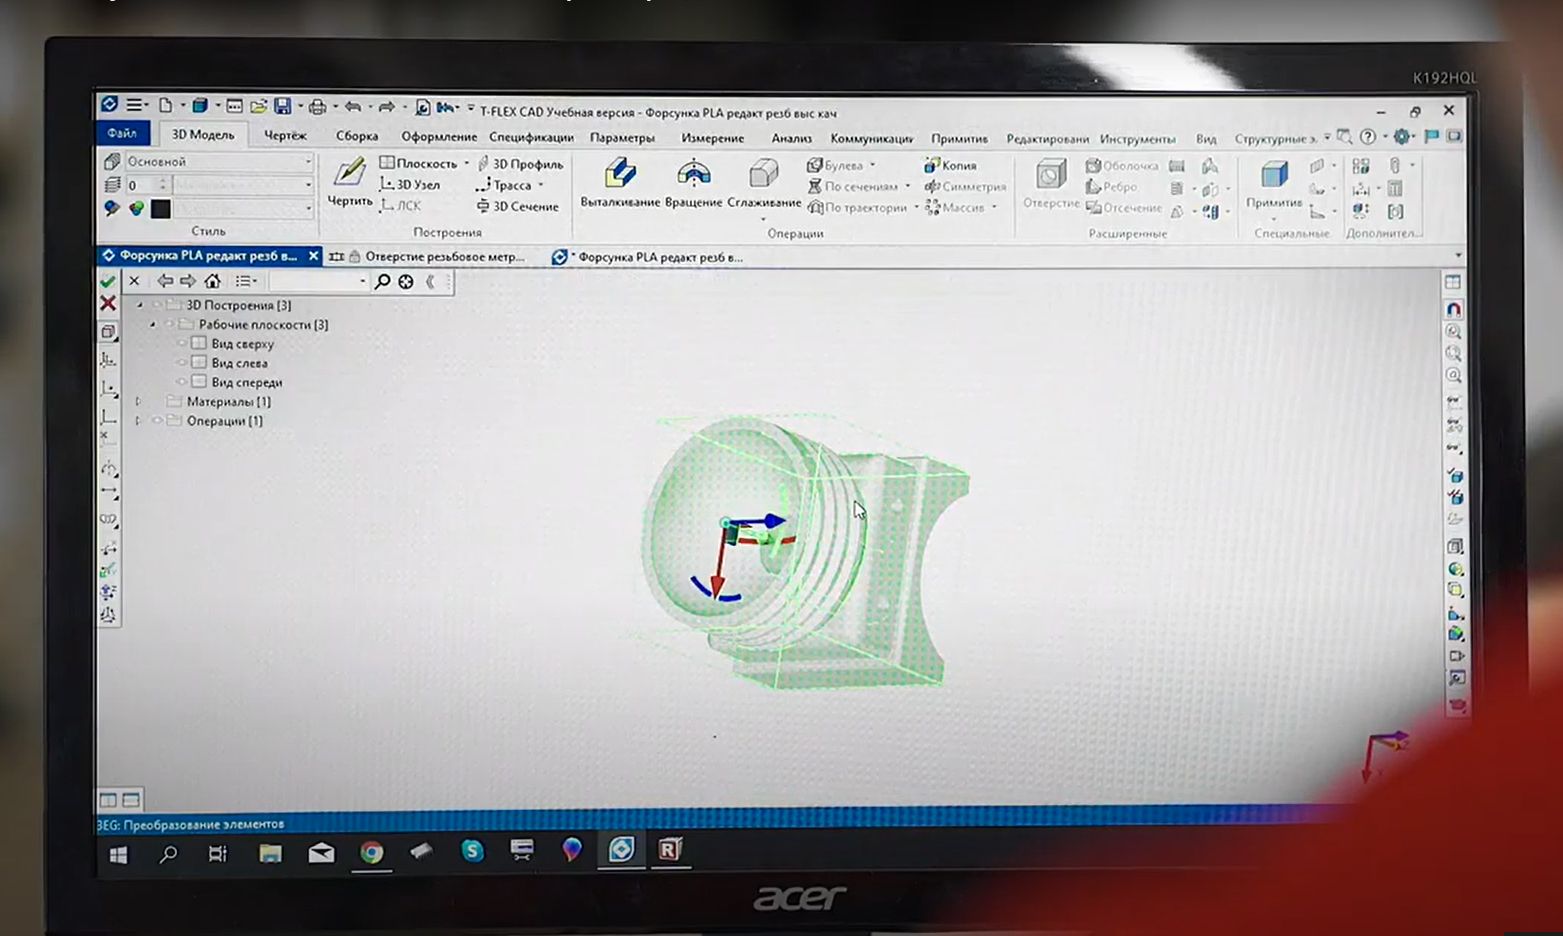Open the Примитив button in Специальные
This screenshot has width=1563, height=936.
(x=1274, y=185)
